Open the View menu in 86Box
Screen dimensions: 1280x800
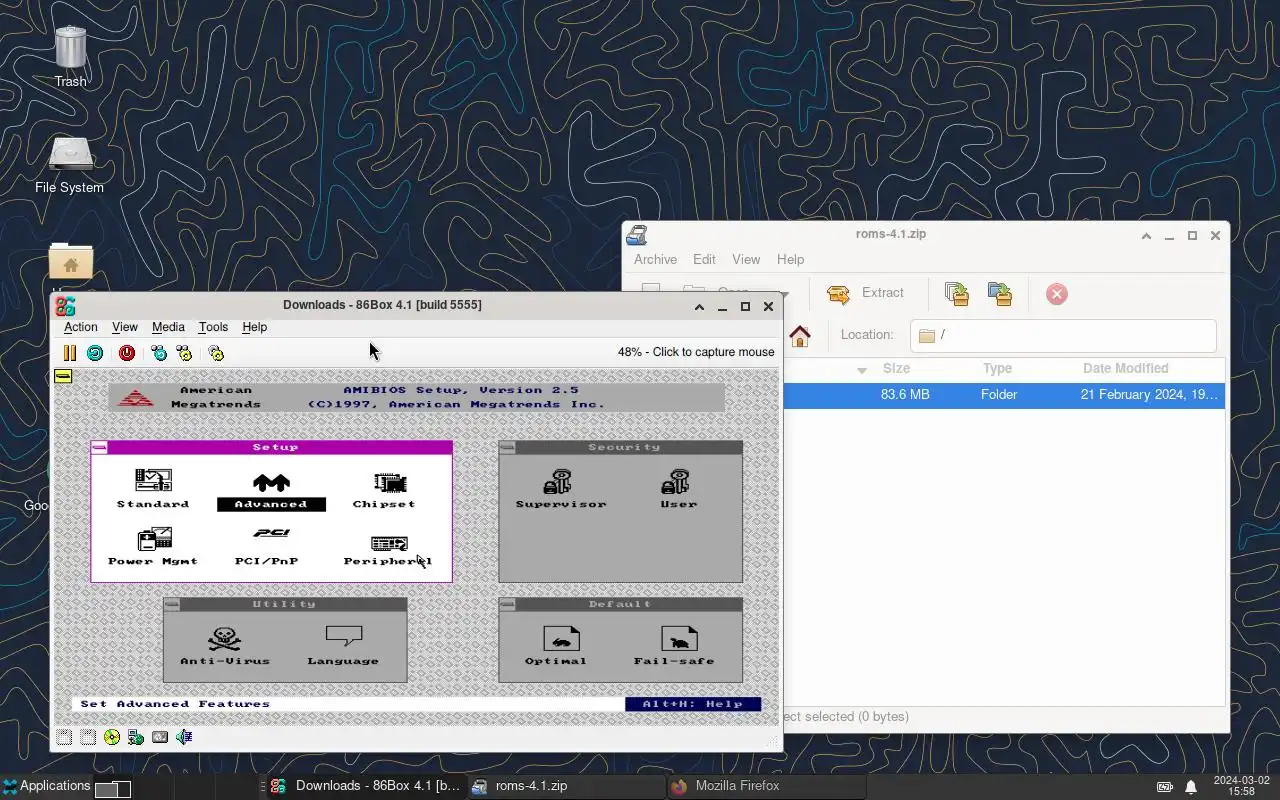click(x=125, y=327)
